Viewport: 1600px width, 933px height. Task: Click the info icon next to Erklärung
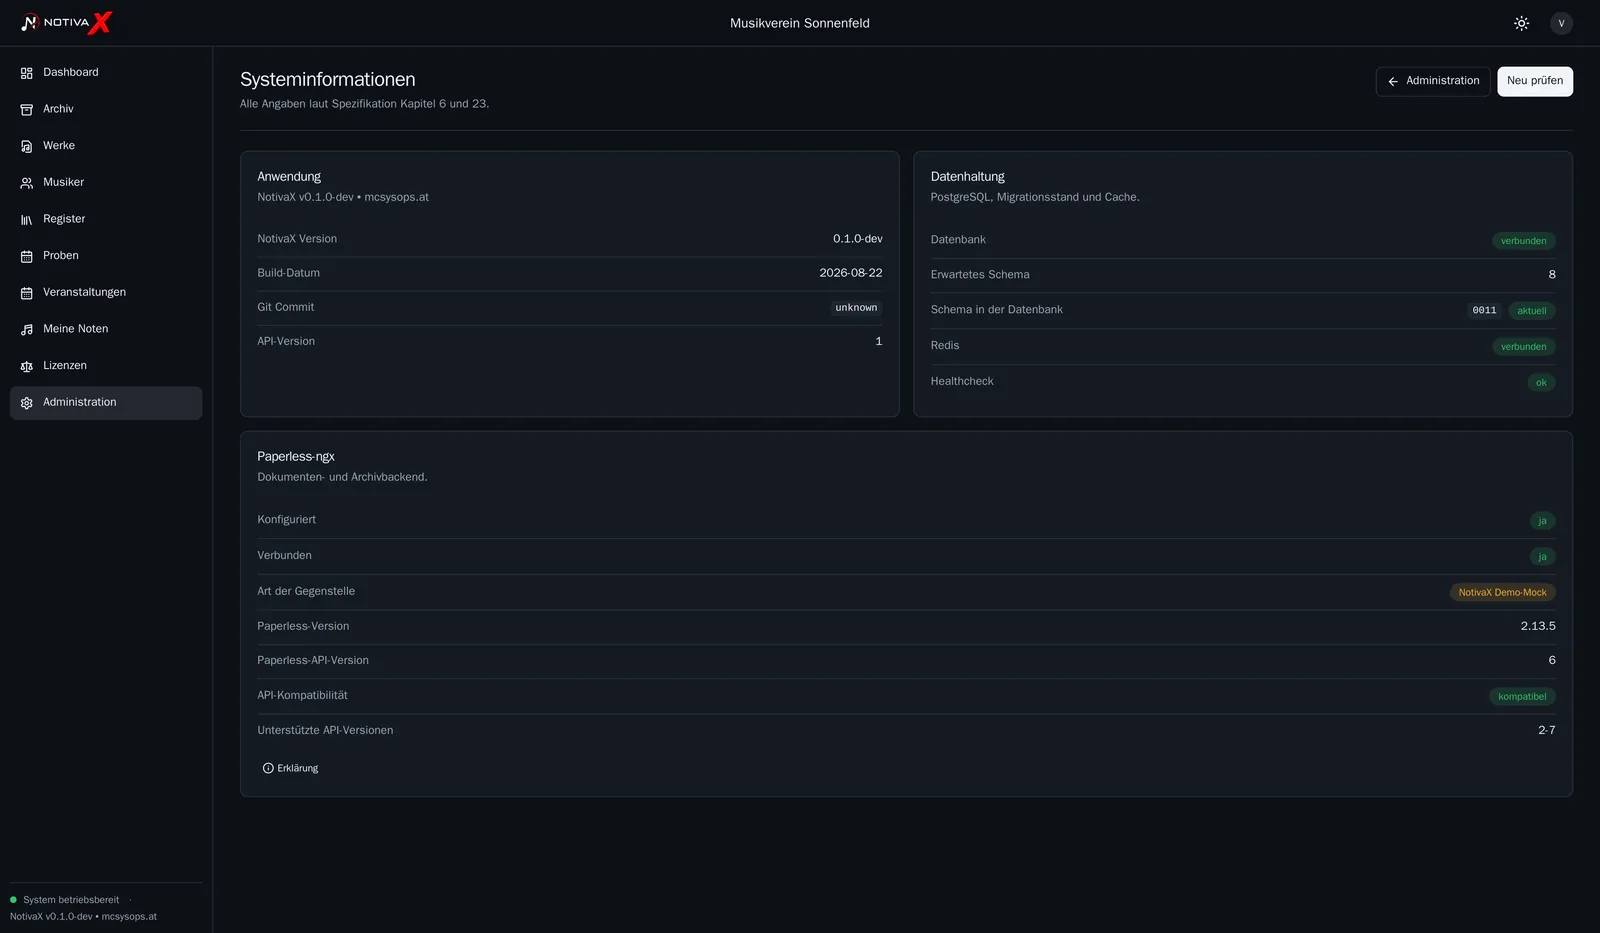[x=268, y=768]
